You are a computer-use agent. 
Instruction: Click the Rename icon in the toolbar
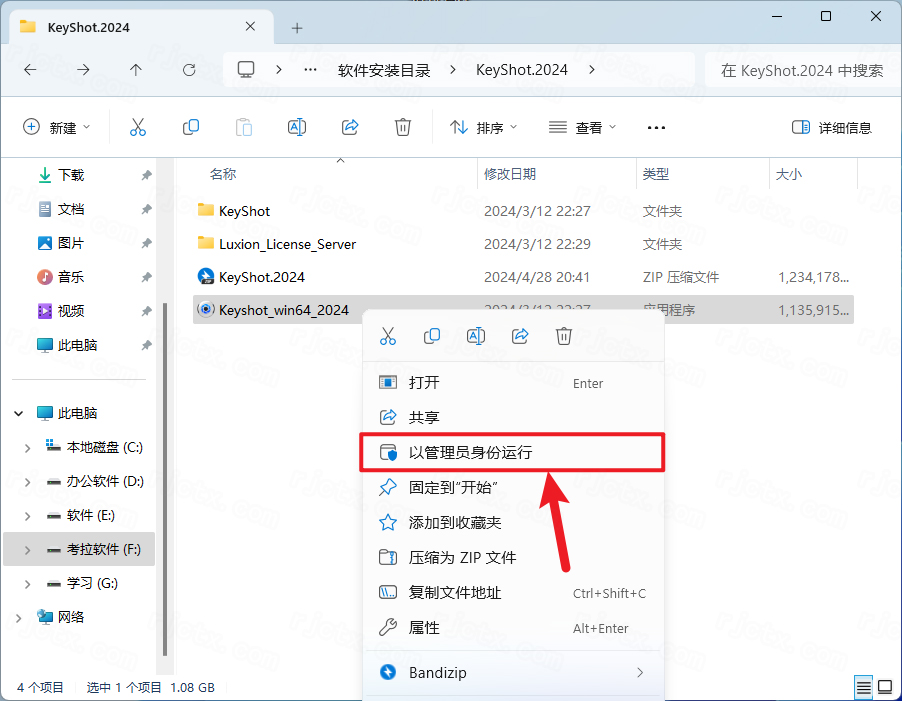[297, 127]
